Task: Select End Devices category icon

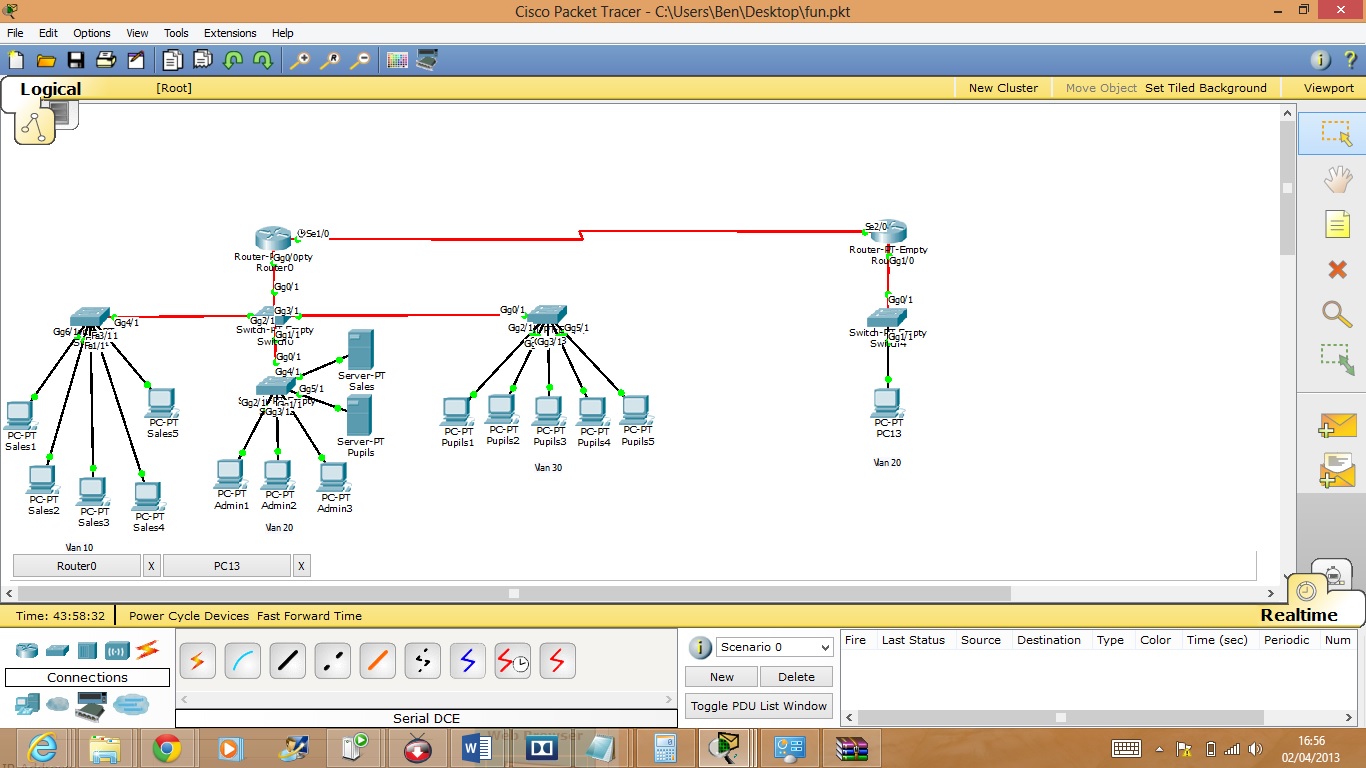Action: (27, 705)
